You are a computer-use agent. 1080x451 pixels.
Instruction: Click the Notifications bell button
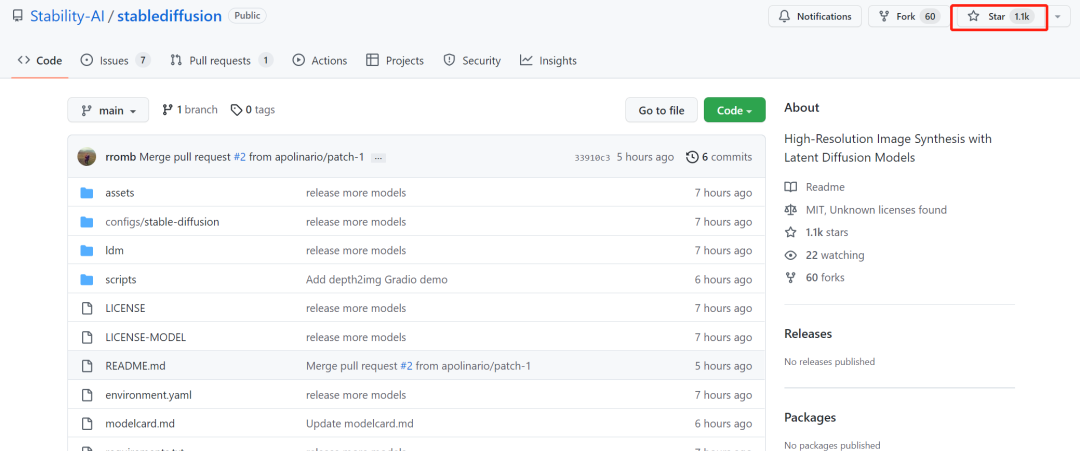point(815,17)
